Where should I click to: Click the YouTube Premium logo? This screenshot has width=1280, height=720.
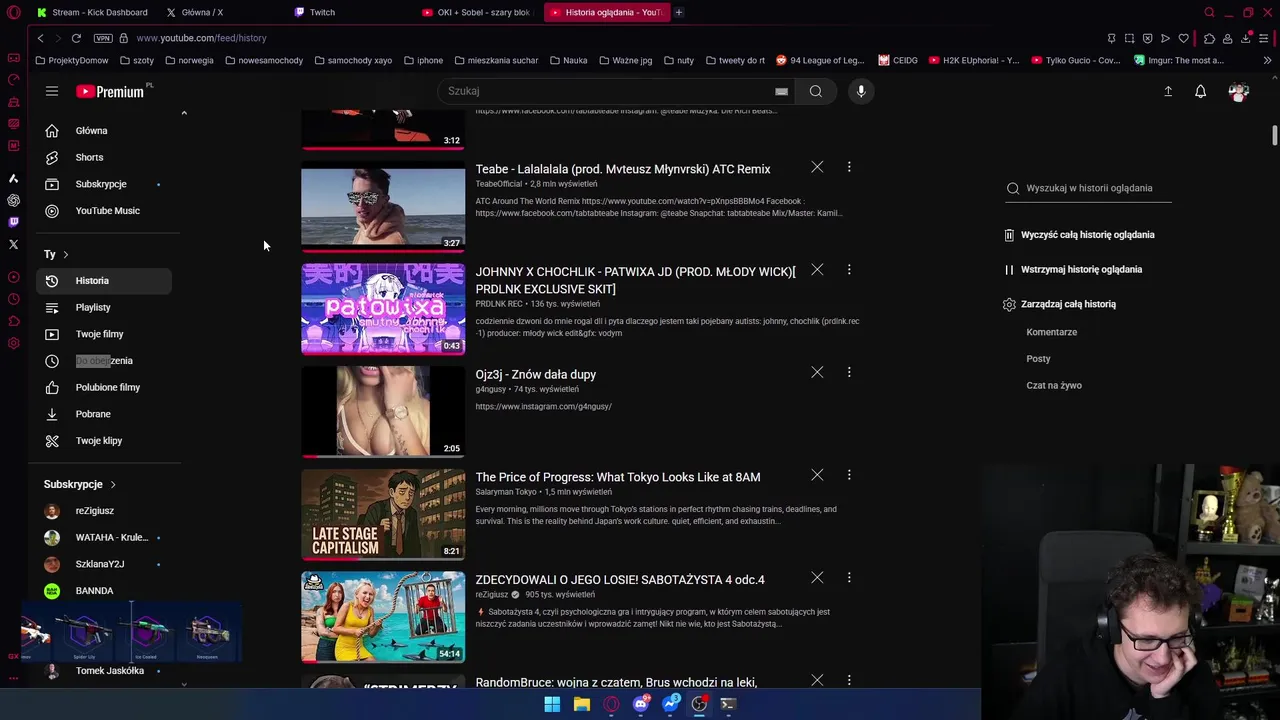point(112,91)
